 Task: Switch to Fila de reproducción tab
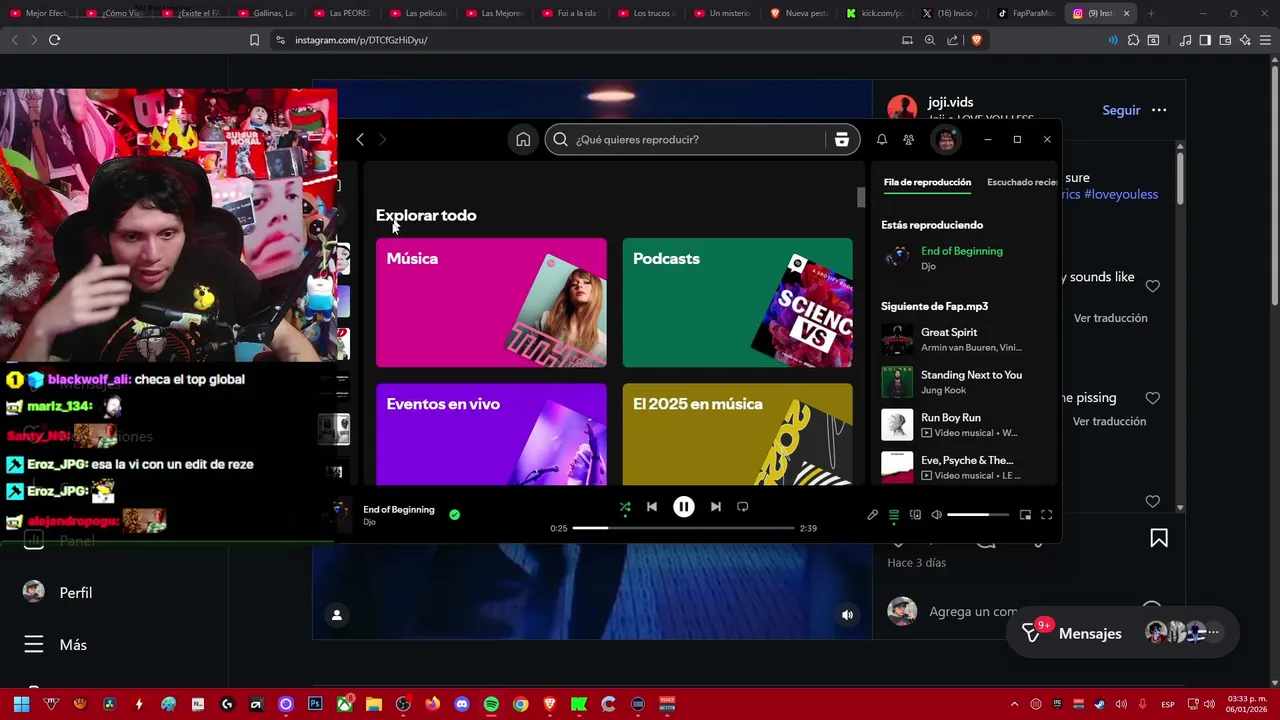pyautogui.click(x=927, y=182)
